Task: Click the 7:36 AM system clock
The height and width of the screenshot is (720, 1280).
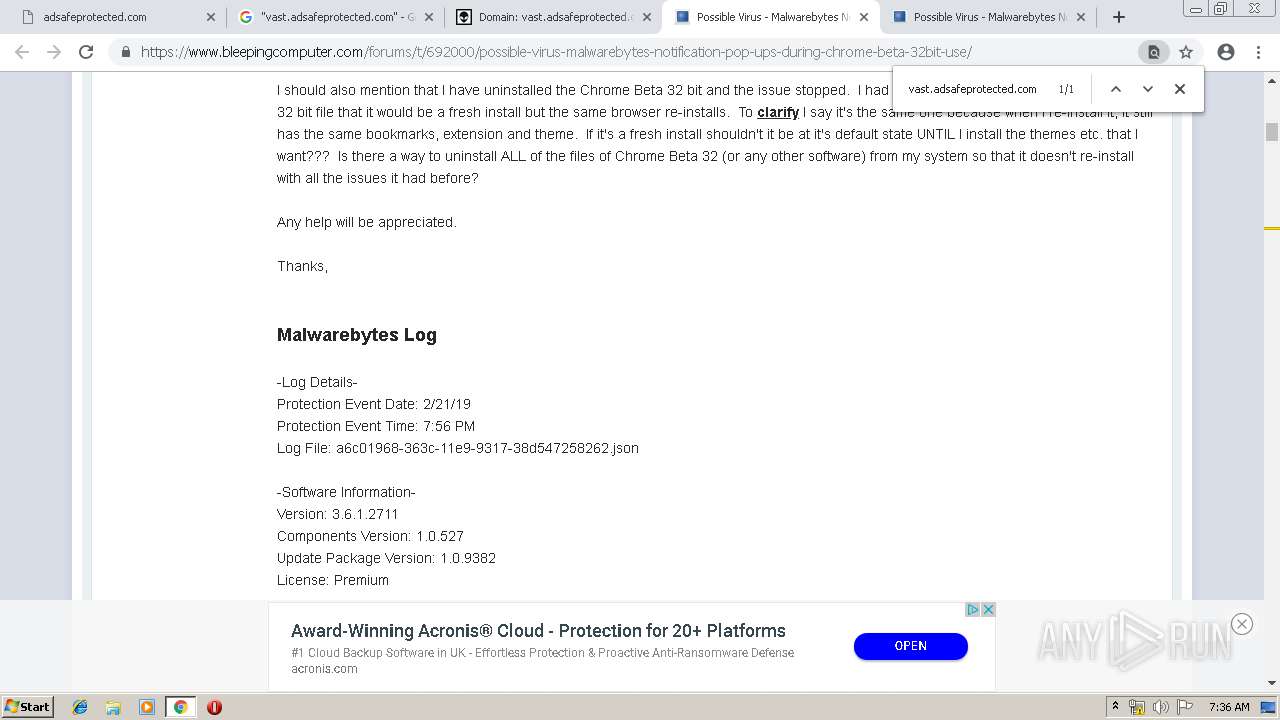Action: coord(1229,707)
